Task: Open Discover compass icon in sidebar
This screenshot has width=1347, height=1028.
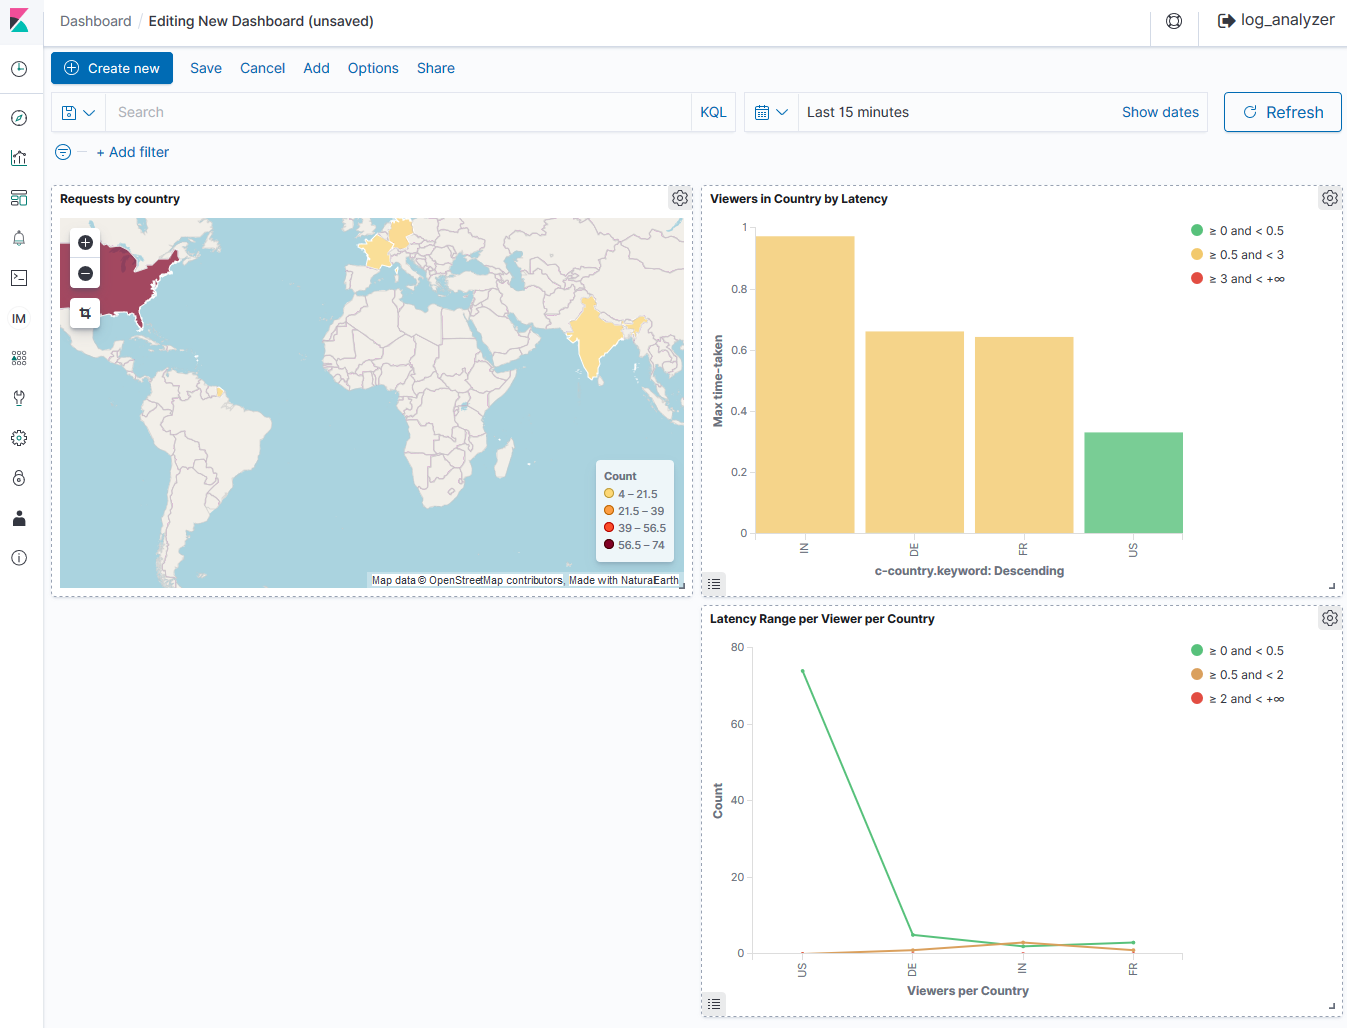Action: pos(19,118)
